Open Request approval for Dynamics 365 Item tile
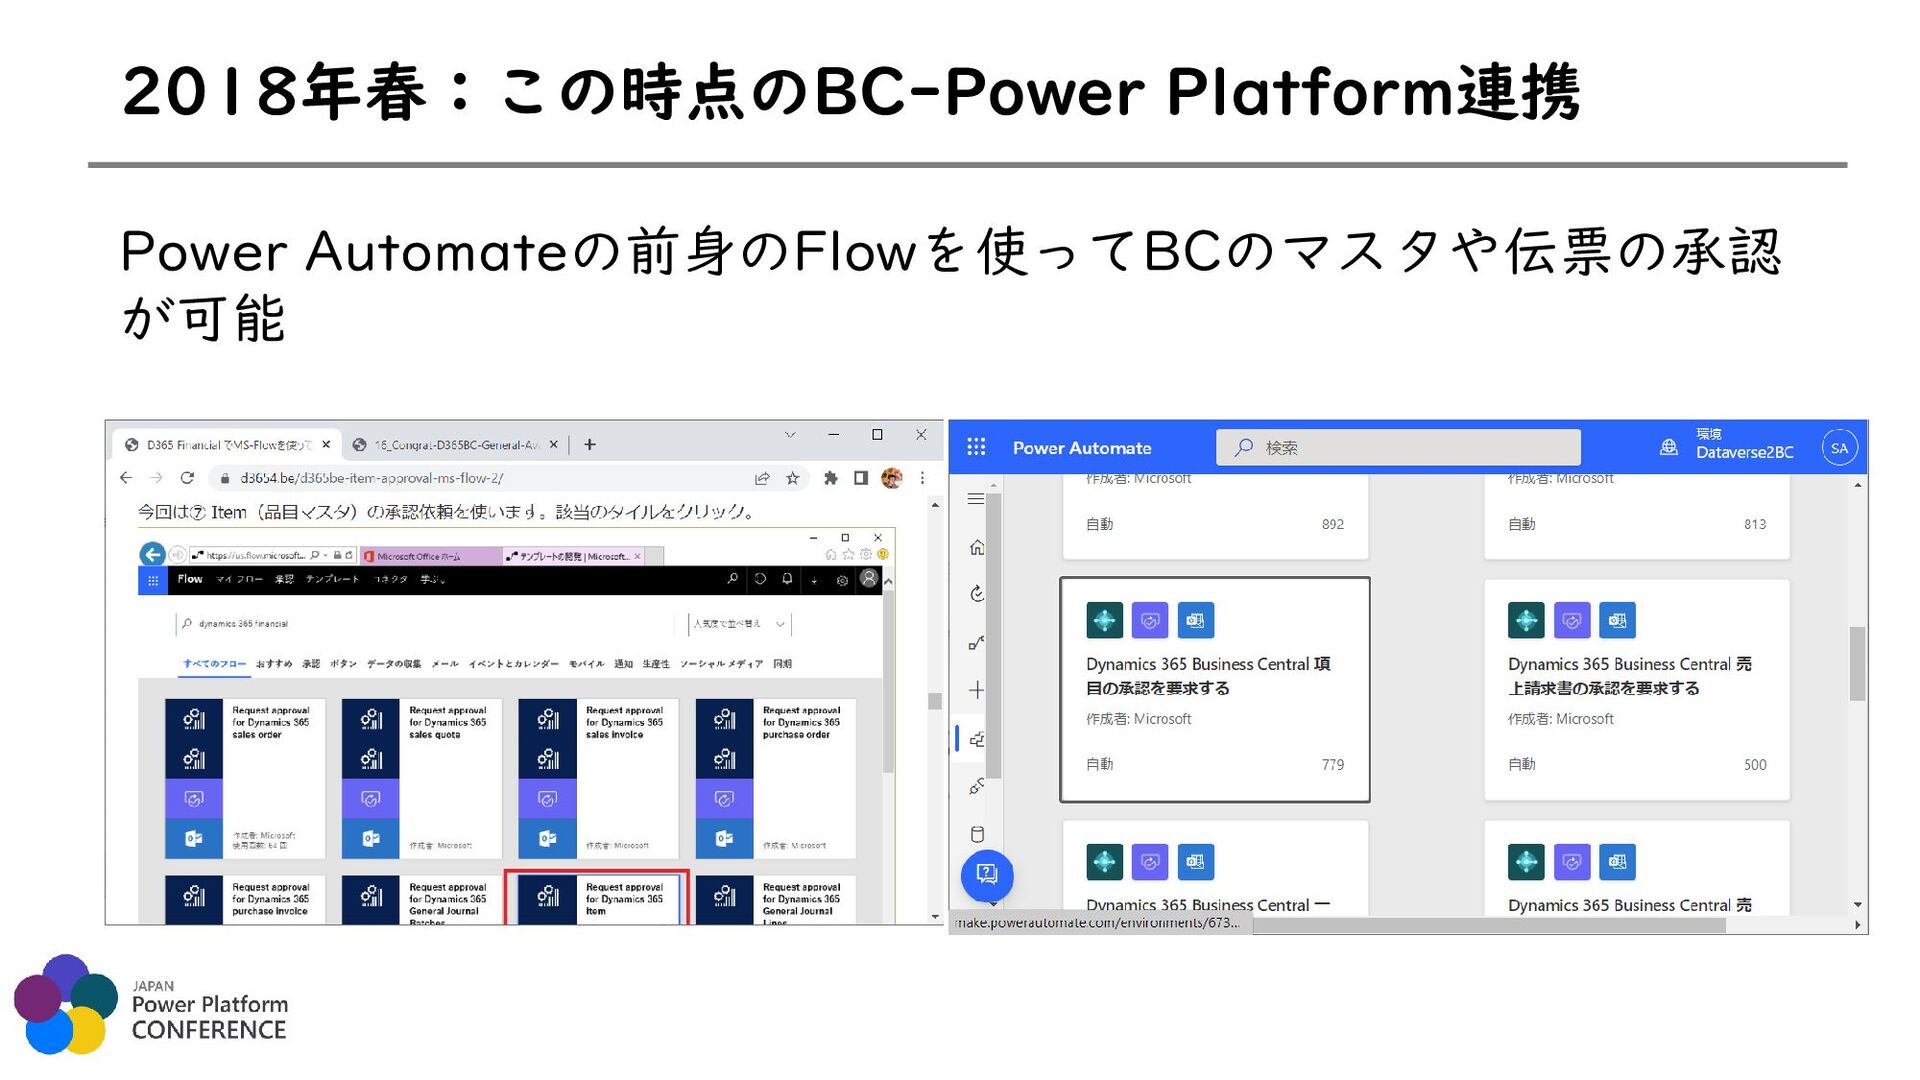The width and height of the screenshot is (1920, 1080). 598,898
